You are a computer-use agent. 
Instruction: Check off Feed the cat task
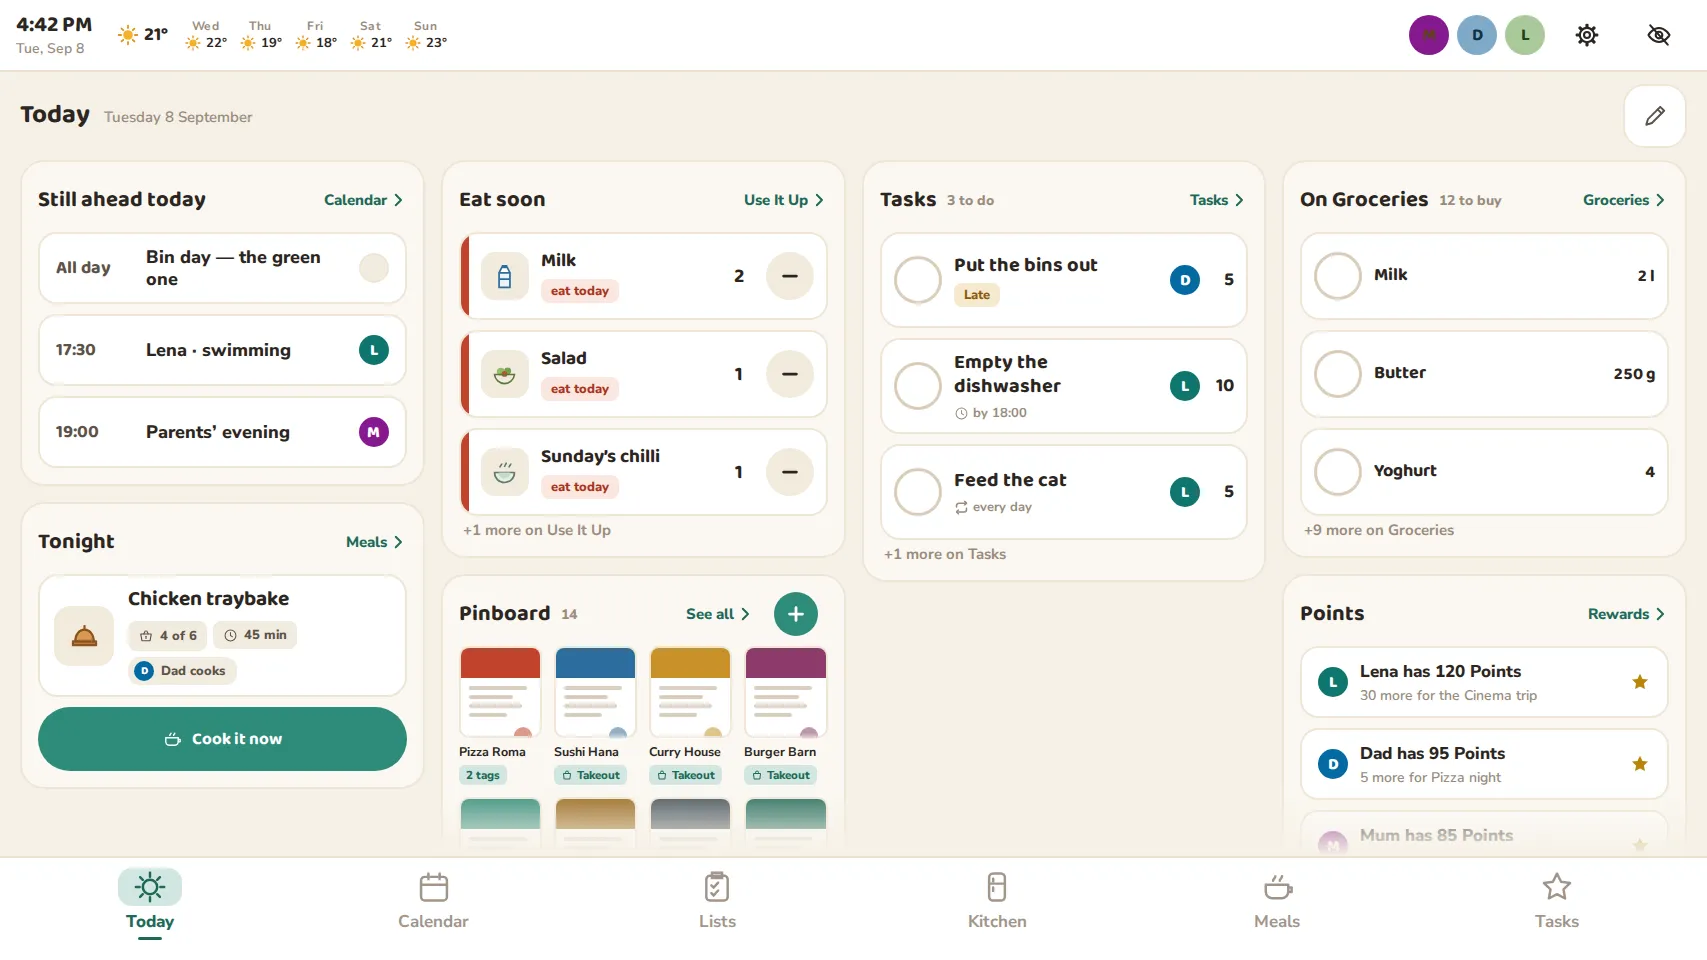[x=918, y=492]
